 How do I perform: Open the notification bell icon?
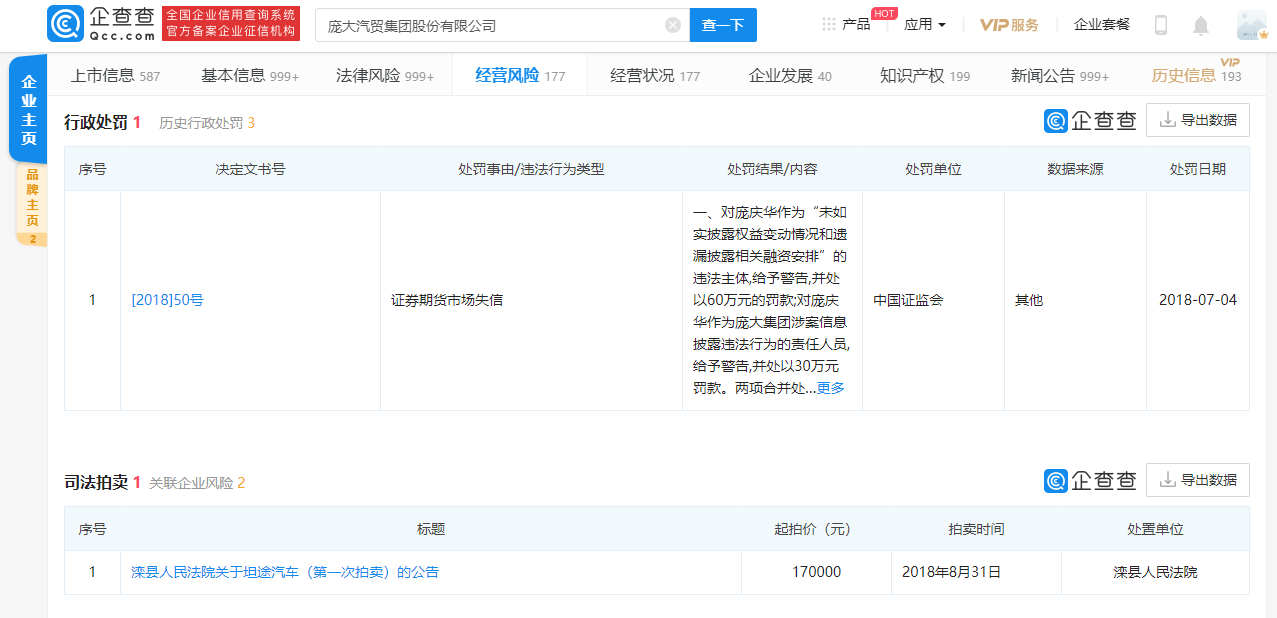tap(1202, 24)
